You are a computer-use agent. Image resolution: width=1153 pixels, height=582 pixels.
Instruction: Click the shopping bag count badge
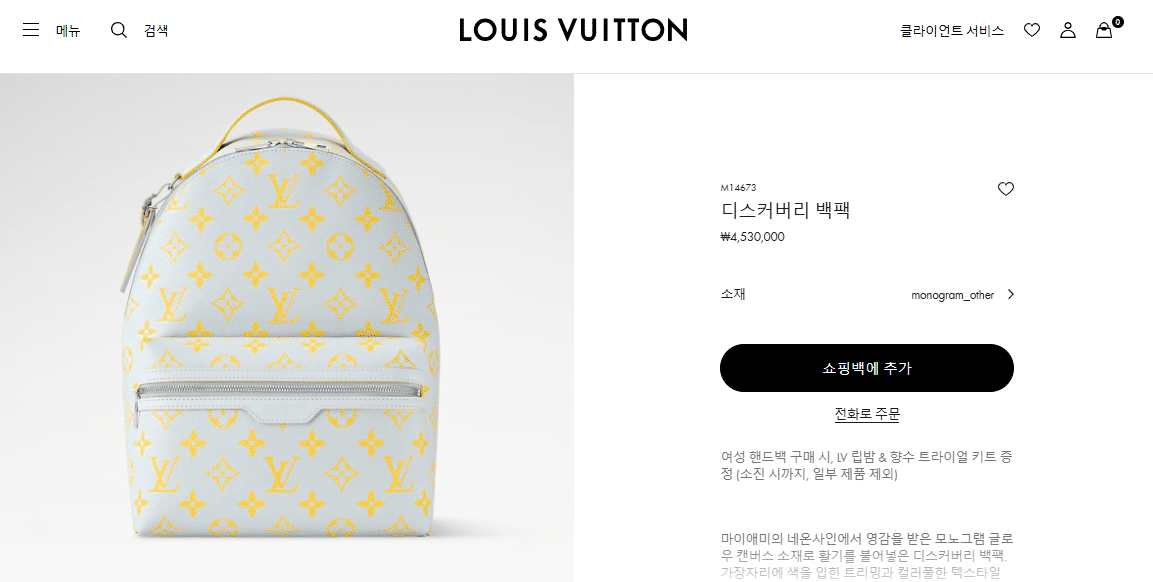(1118, 22)
